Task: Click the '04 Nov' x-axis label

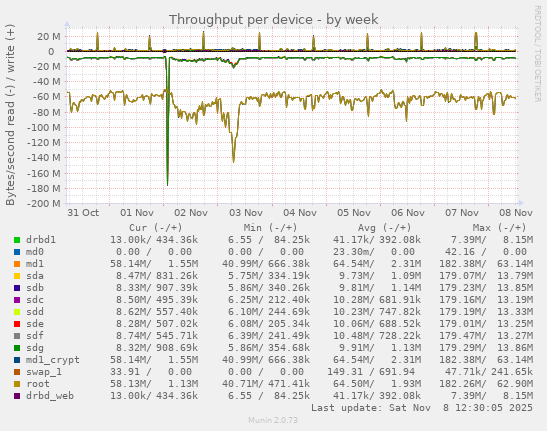Action: tap(300, 213)
